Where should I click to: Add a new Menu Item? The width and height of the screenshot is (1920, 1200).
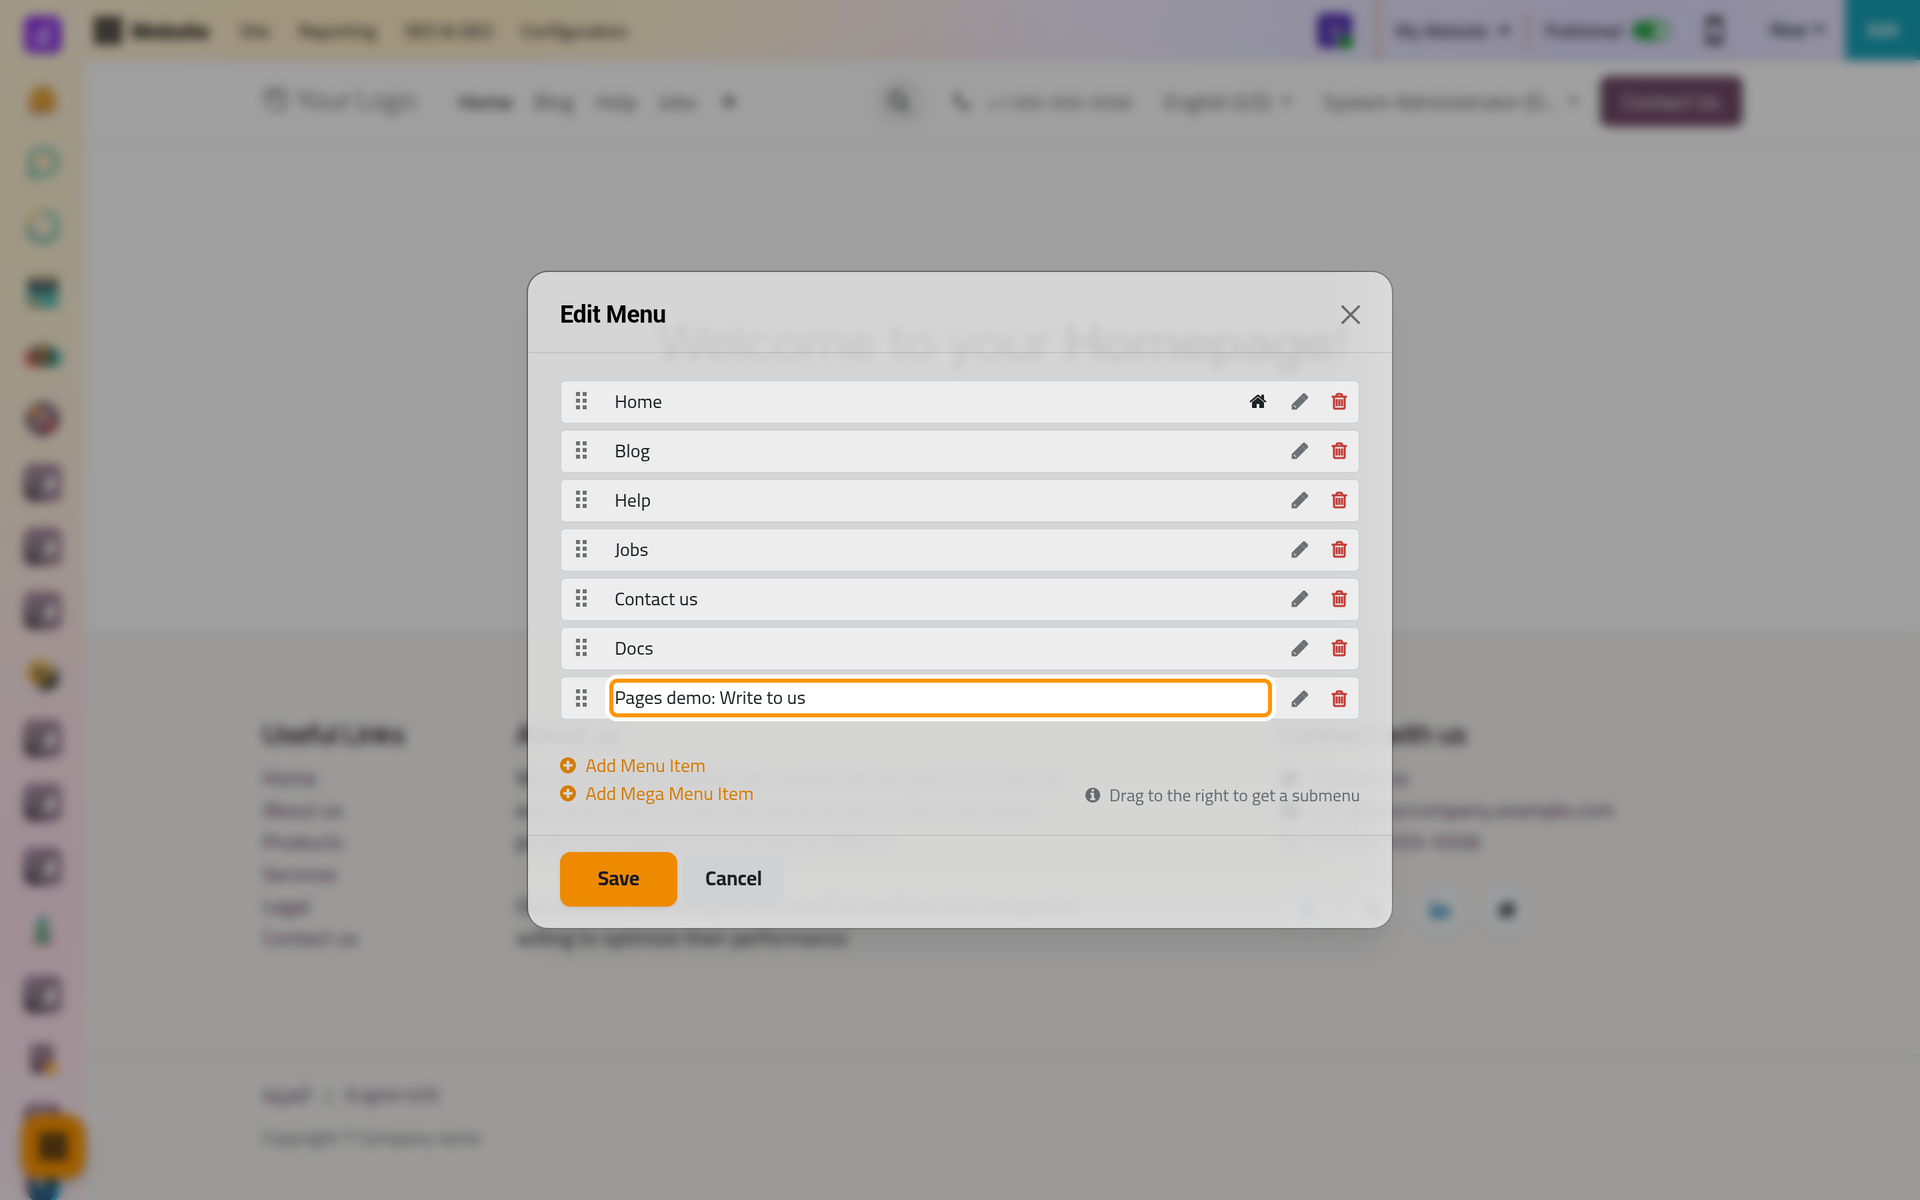633,766
